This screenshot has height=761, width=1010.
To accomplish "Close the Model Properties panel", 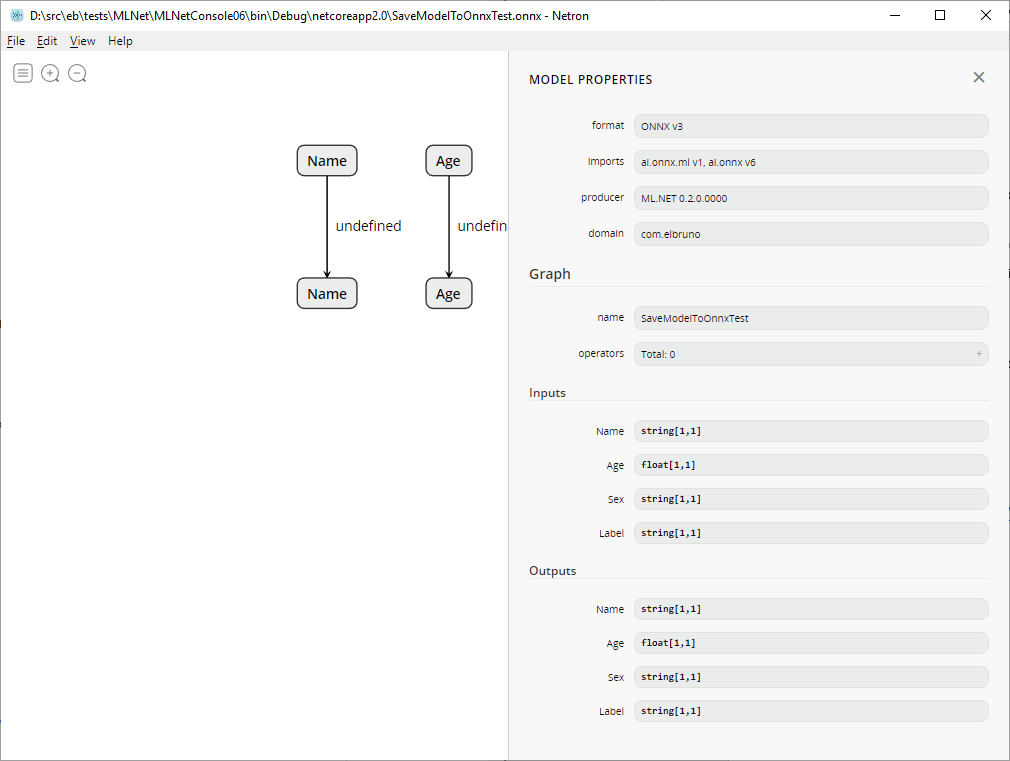I will pyautogui.click(x=979, y=78).
